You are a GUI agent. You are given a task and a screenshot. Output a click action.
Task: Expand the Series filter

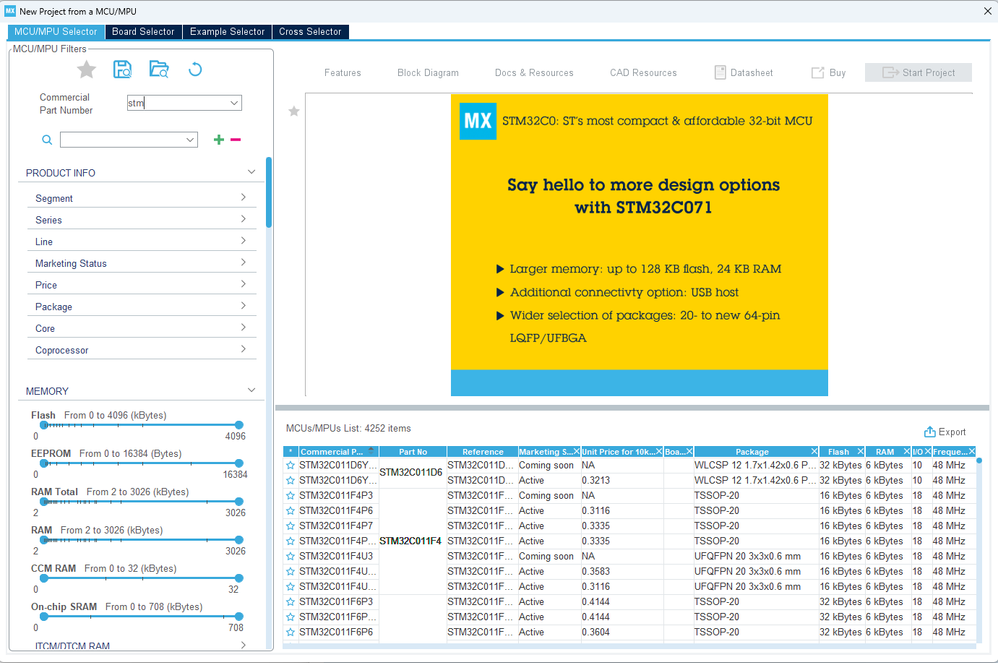click(140, 220)
